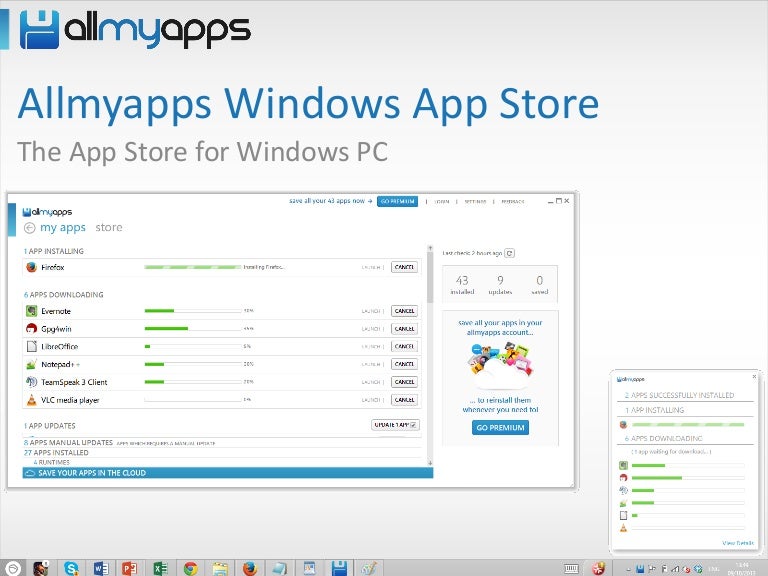Click the back arrow beside my apps
The image size is (768, 576).
pyautogui.click(x=29, y=228)
